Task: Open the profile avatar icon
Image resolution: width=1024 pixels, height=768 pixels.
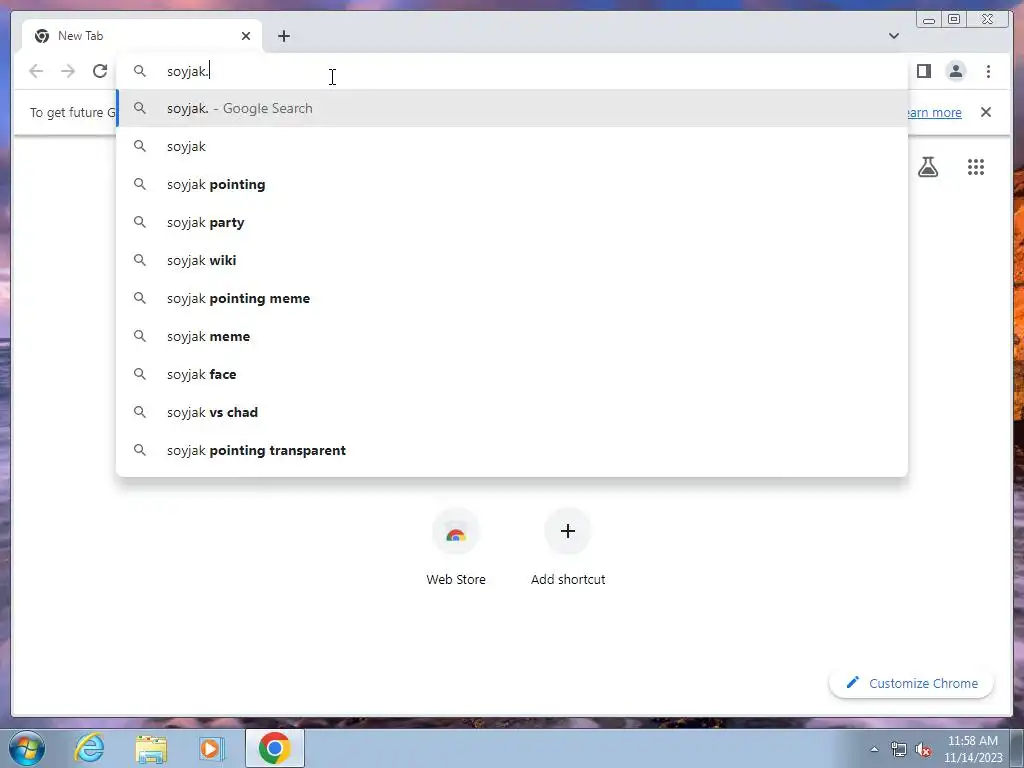Action: (x=955, y=71)
